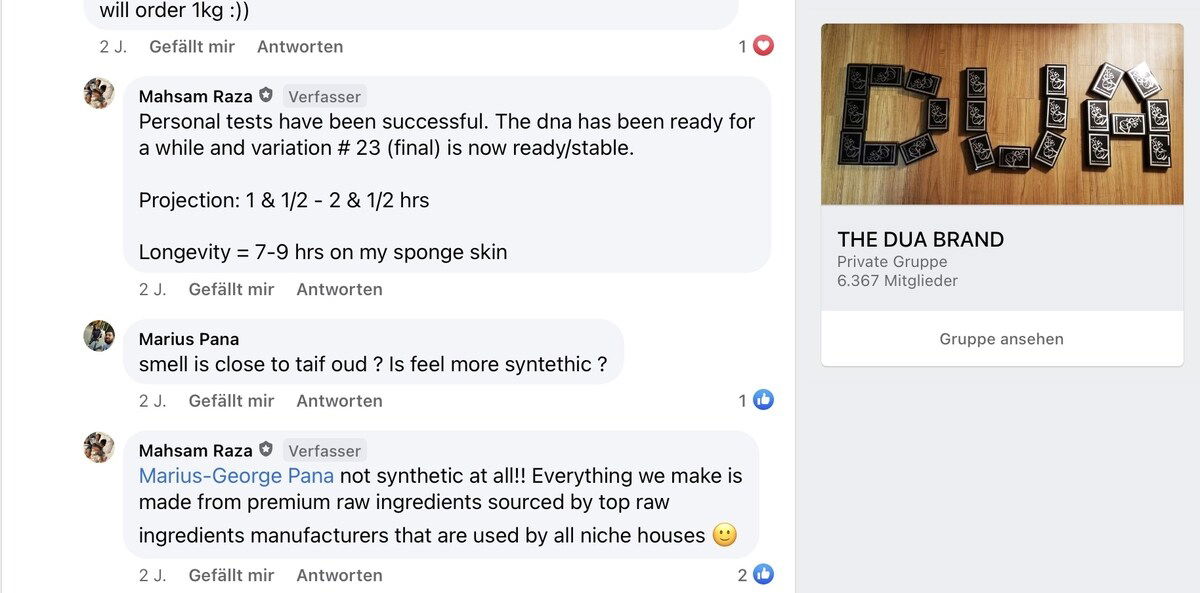Screen dimensions: 1200x593
Task: Click Antworten under the topmost comment
Action: 300,46
